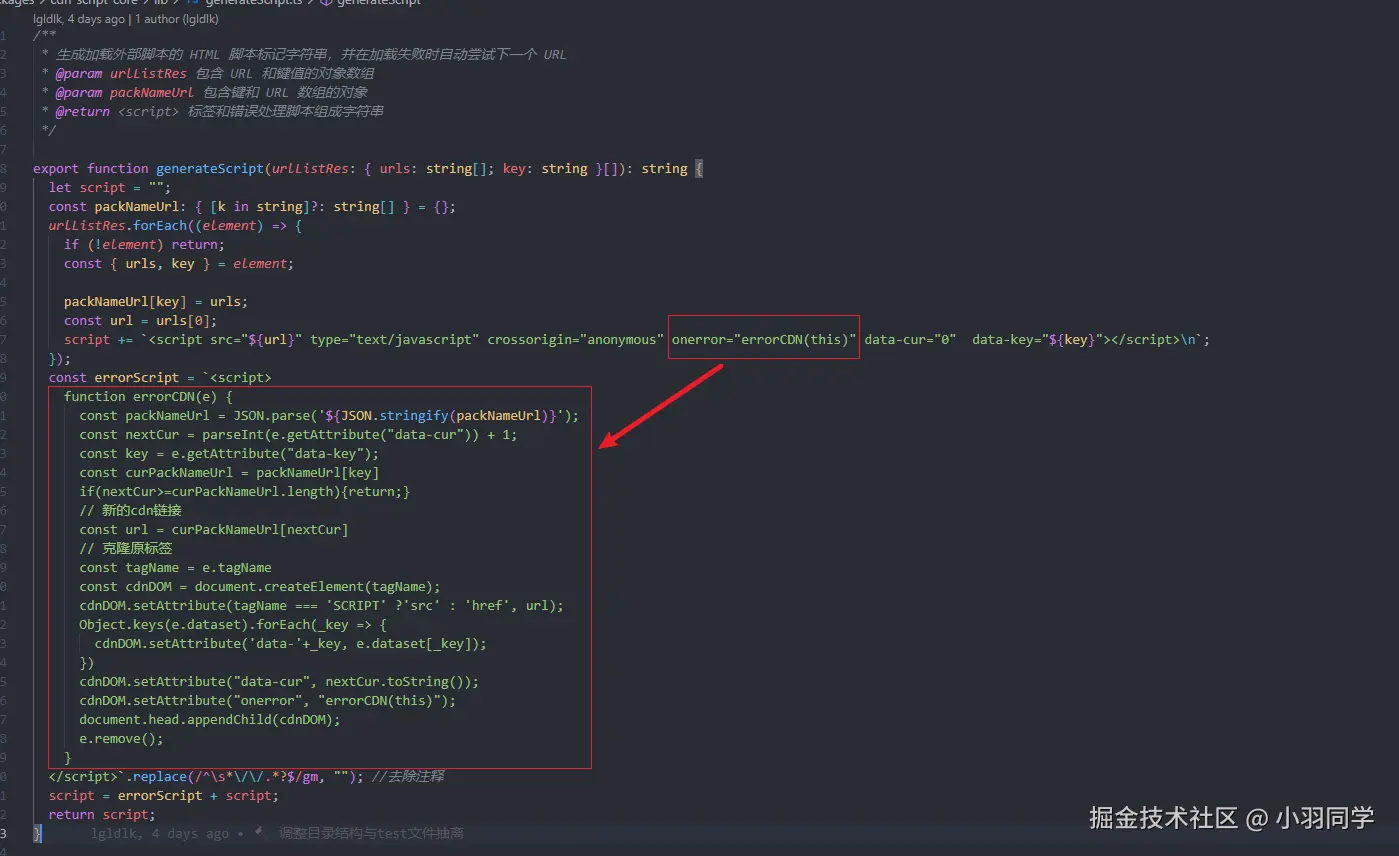The height and width of the screenshot is (856, 1399).
Task: Click the crossorigin="anonymous" attribute text
Action: pyautogui.click(x=576, y=339)
